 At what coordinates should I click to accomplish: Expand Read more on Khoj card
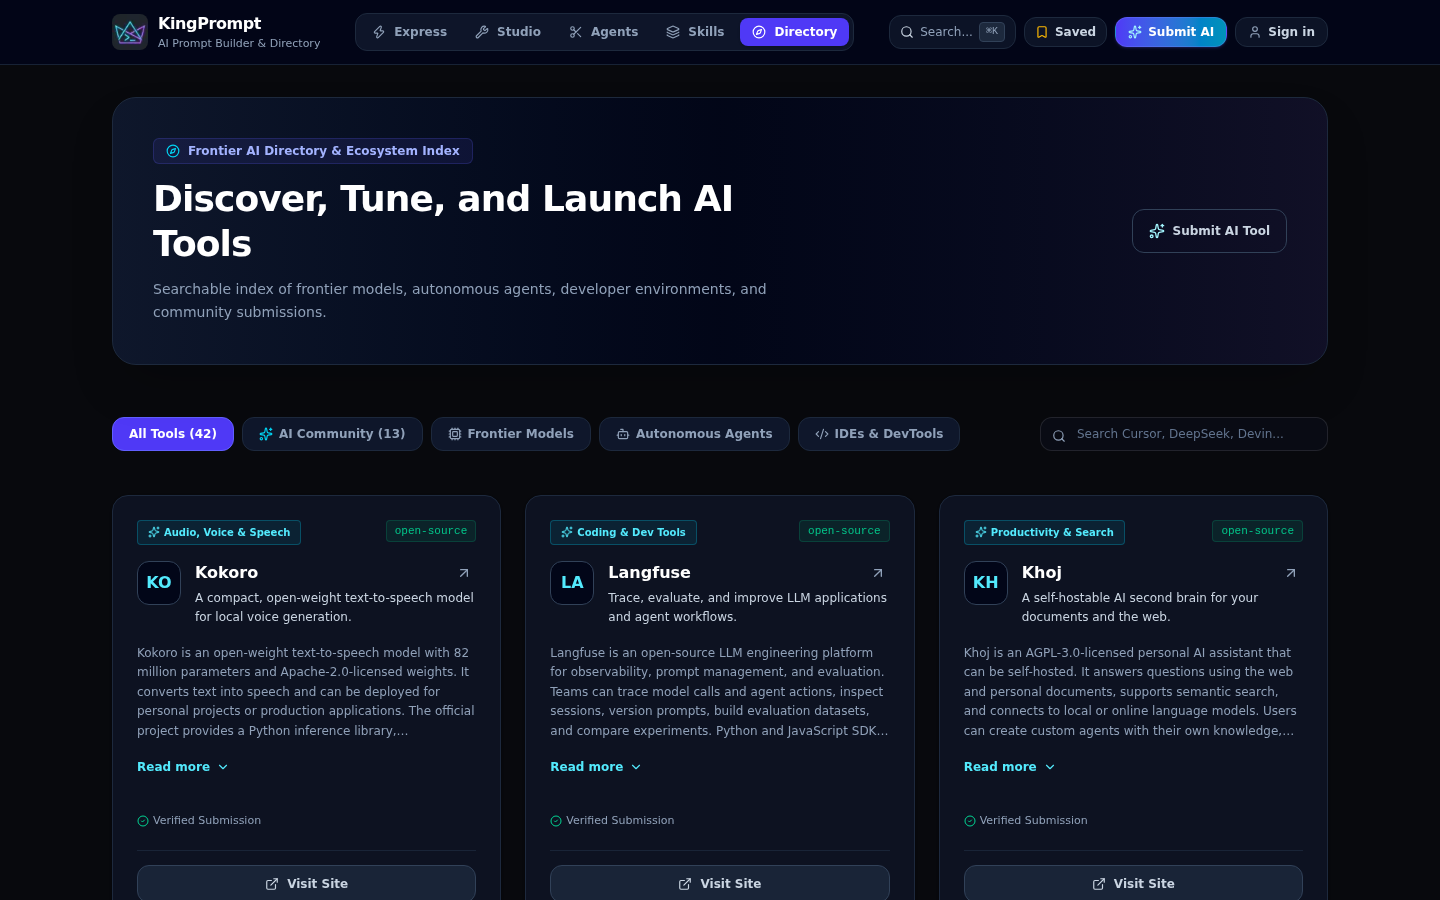click(1010, 767)
